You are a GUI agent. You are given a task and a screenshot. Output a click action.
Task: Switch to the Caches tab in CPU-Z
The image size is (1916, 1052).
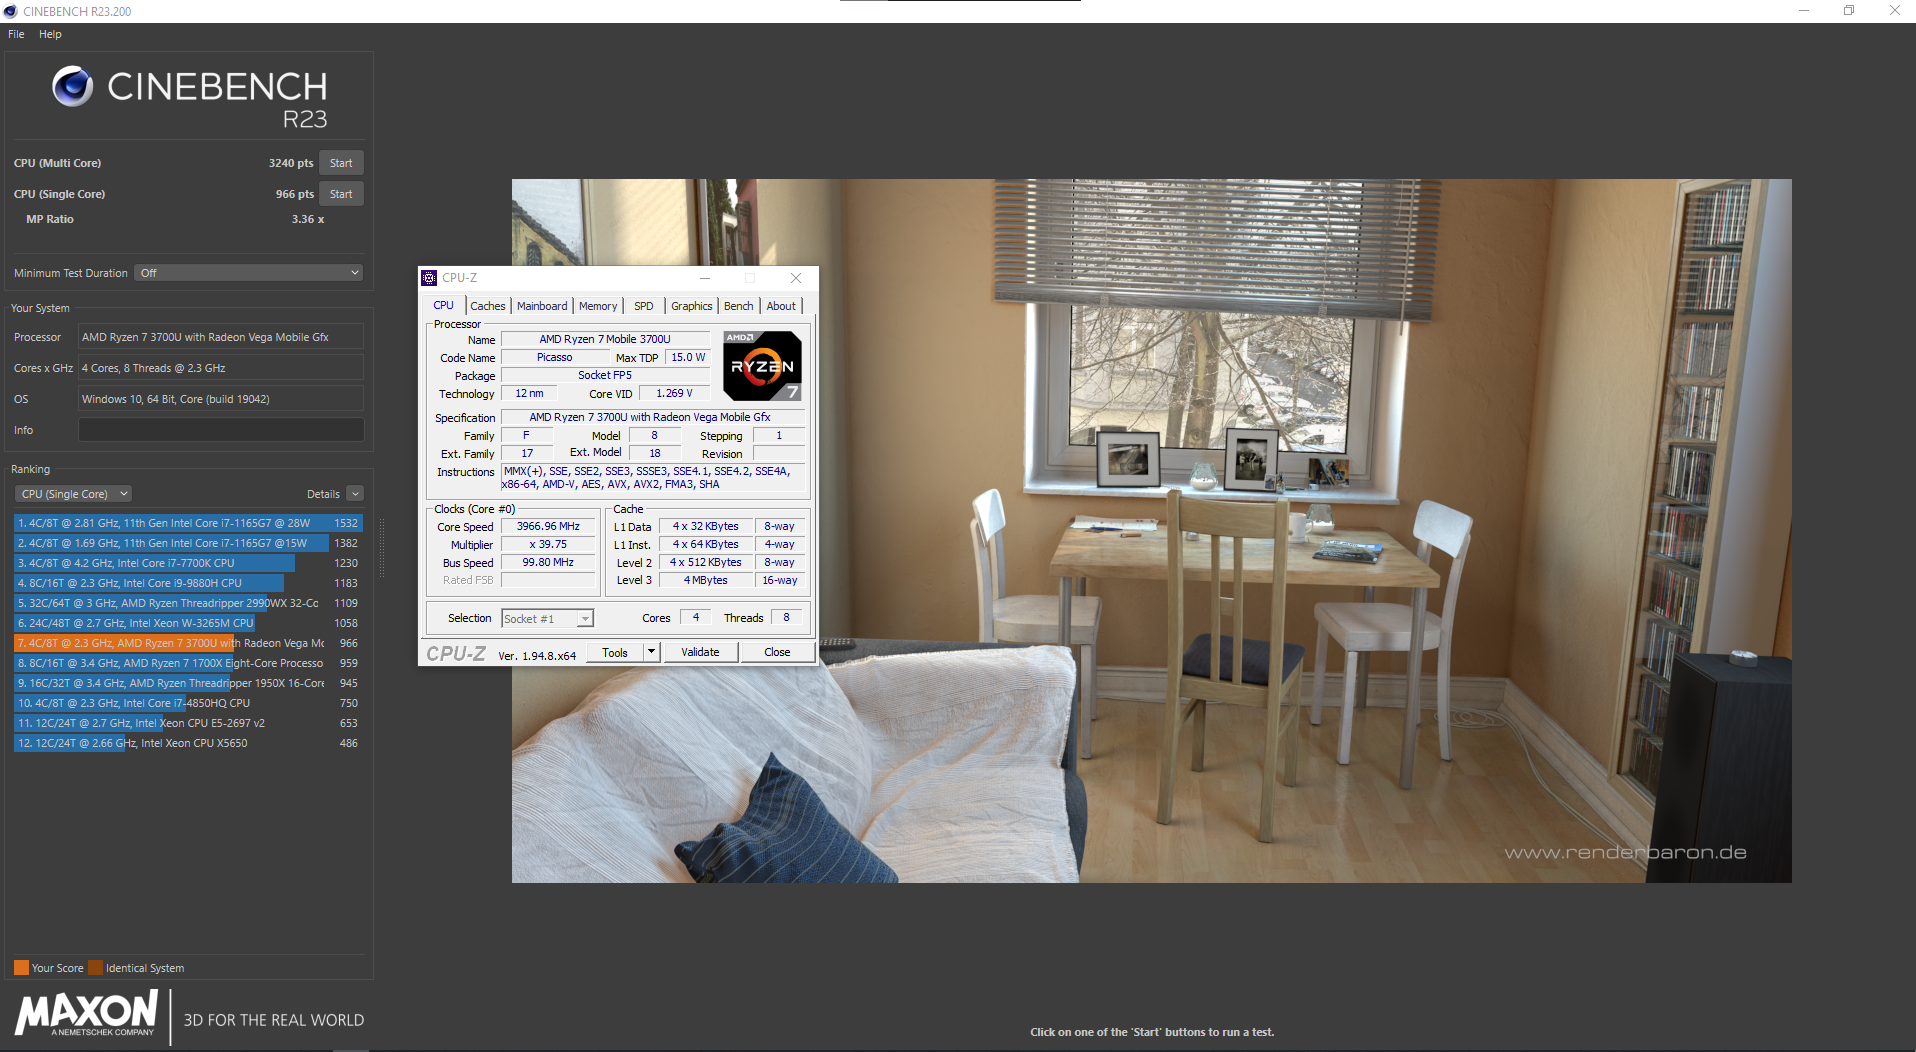click(488, 306)
